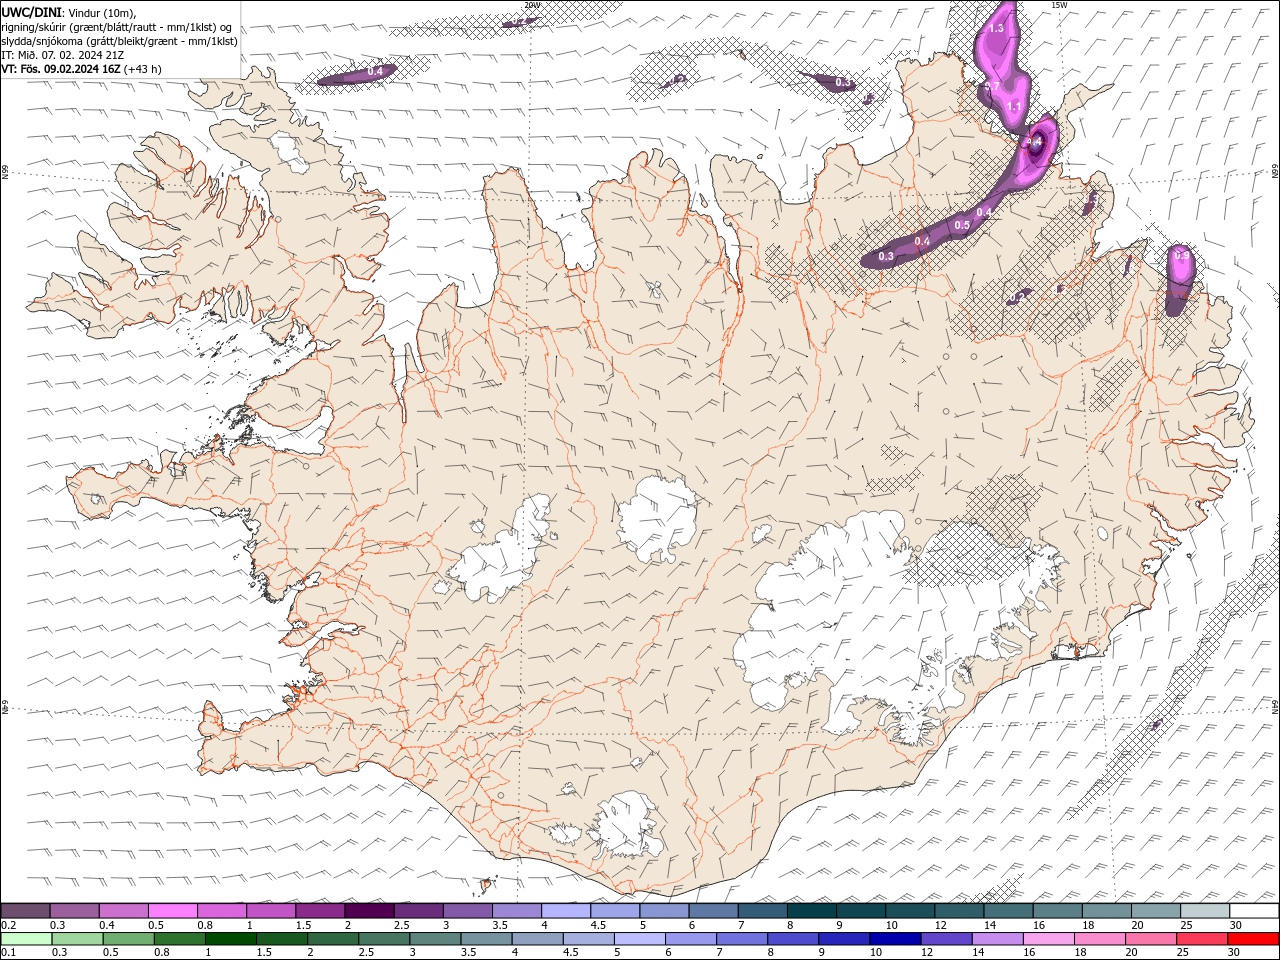
Task: Click the light pink 16 swatch in lower legend
Action: 1047,939
